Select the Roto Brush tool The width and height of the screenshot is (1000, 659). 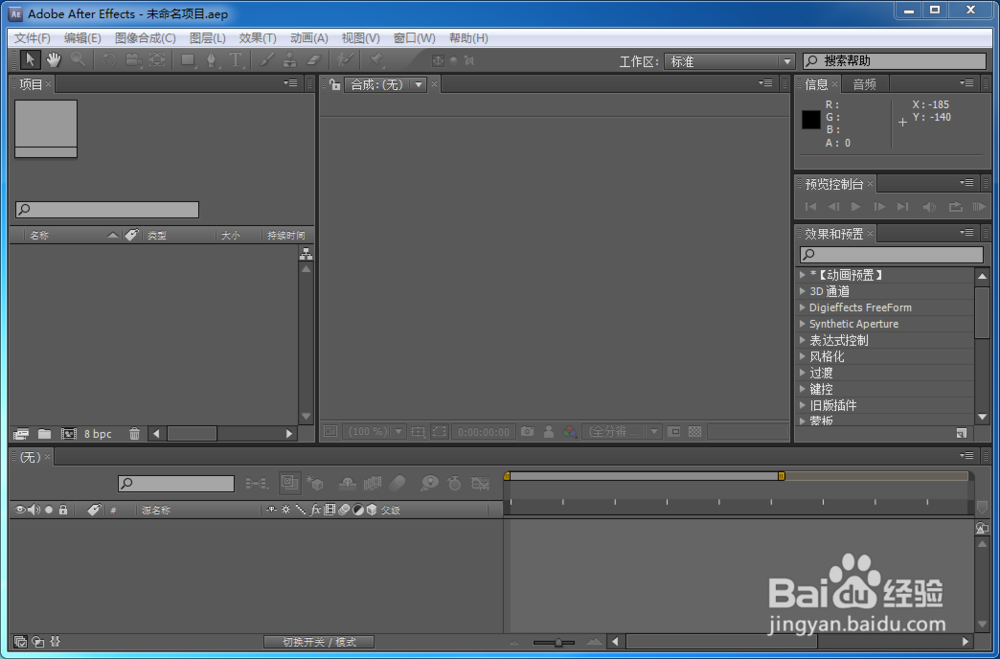345,61
